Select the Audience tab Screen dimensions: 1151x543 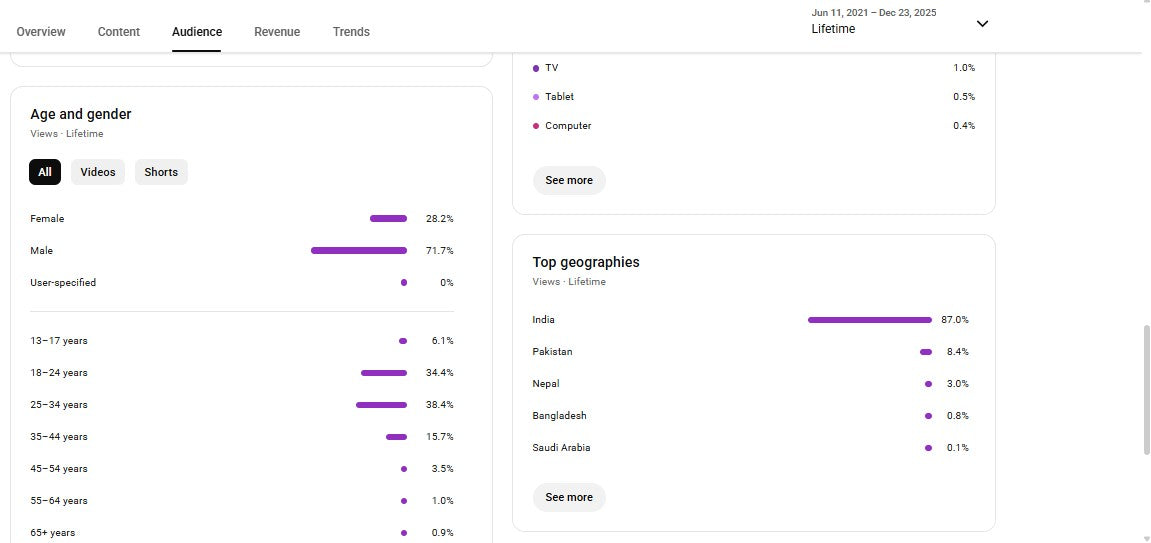pos(197,32)
